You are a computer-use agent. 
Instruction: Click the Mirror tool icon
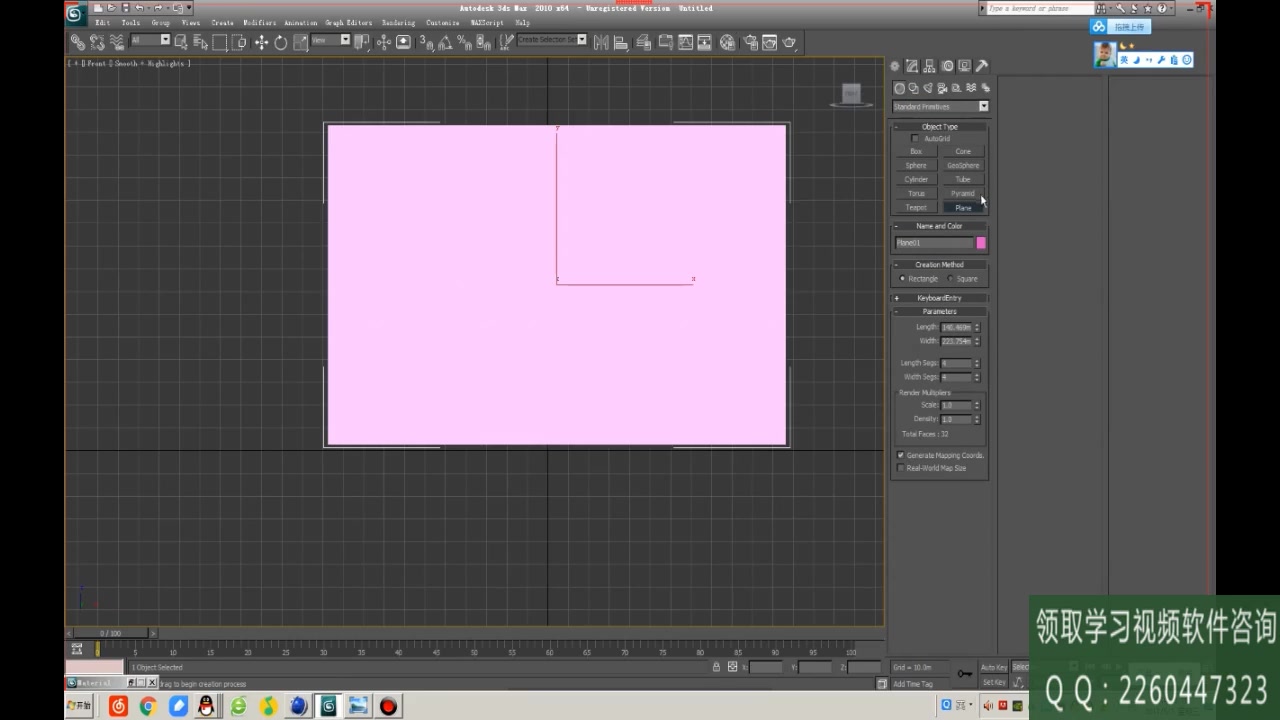pos(601,42)
